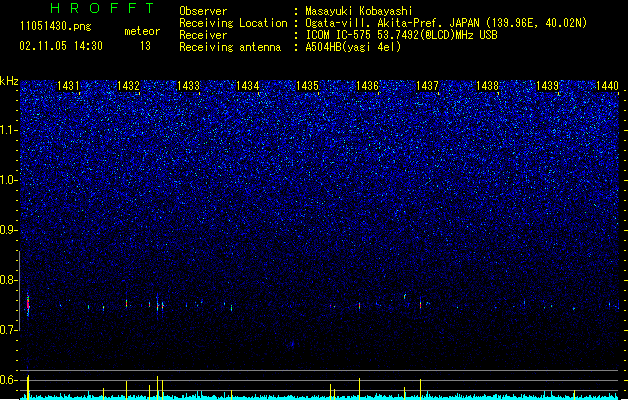Screen dimensions: 629x400
Task: Click time marker 1431
Action: [68, 85]
